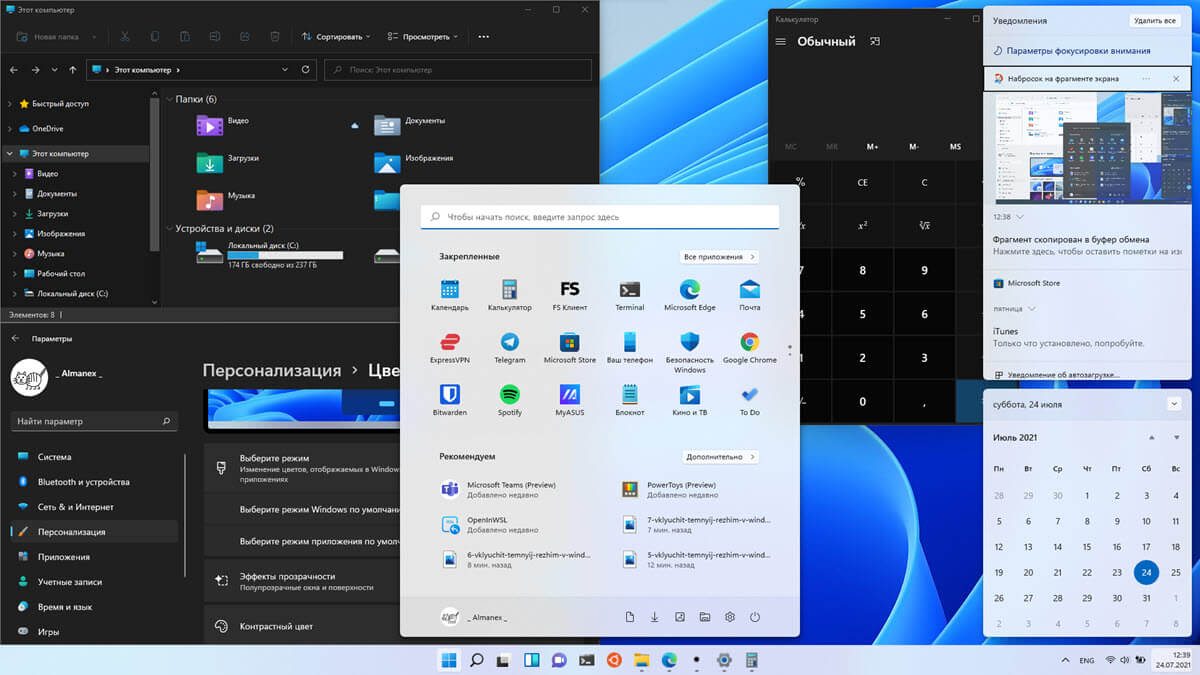Click the Start menu search field
Viewport: 1200px width, 675px height.
click(600, 217)
